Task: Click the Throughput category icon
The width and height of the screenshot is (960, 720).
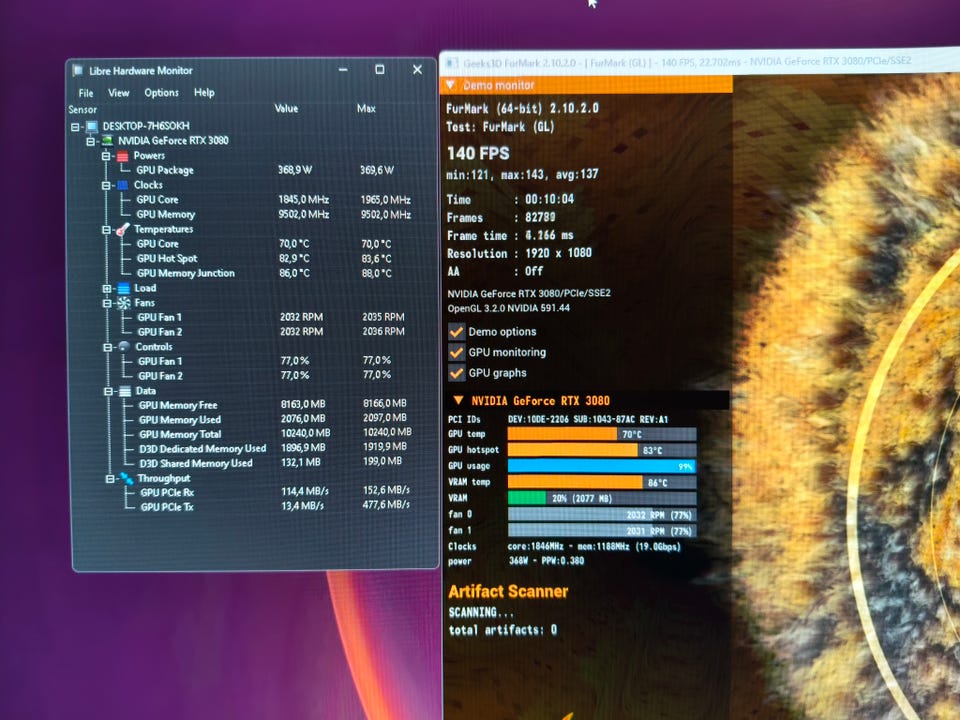Action: click(127, 479)
